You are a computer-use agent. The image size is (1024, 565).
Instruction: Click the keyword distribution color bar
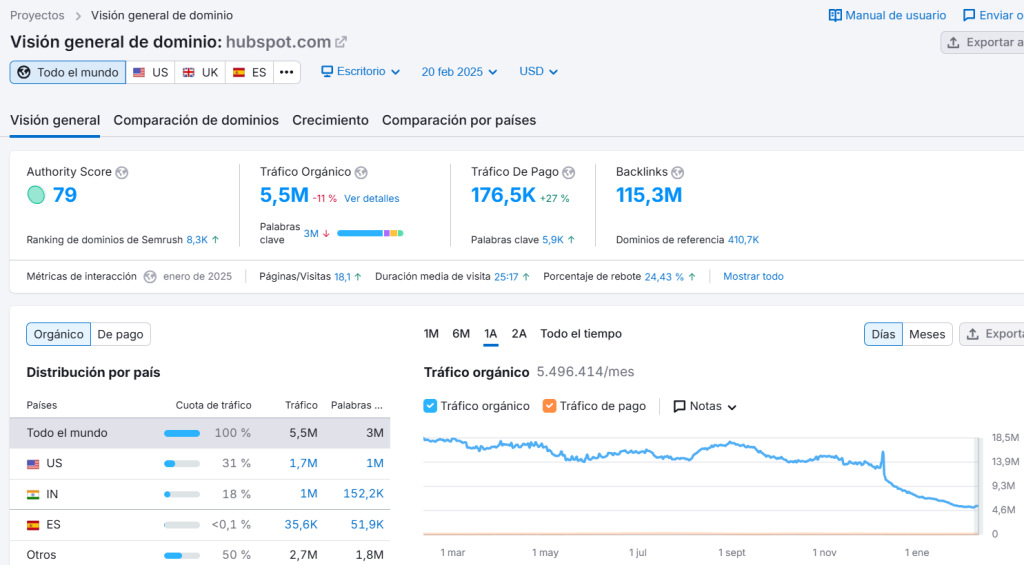(x=370, y=233)
